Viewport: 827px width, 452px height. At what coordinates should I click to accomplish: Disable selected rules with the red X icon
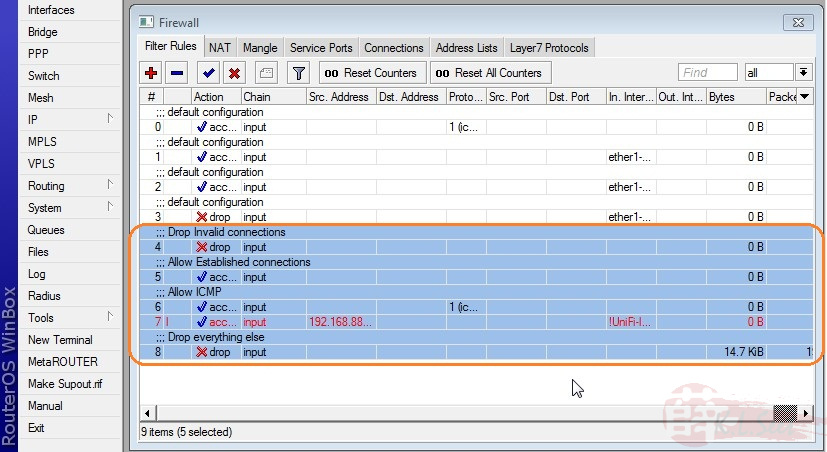(x=235, y=73)
